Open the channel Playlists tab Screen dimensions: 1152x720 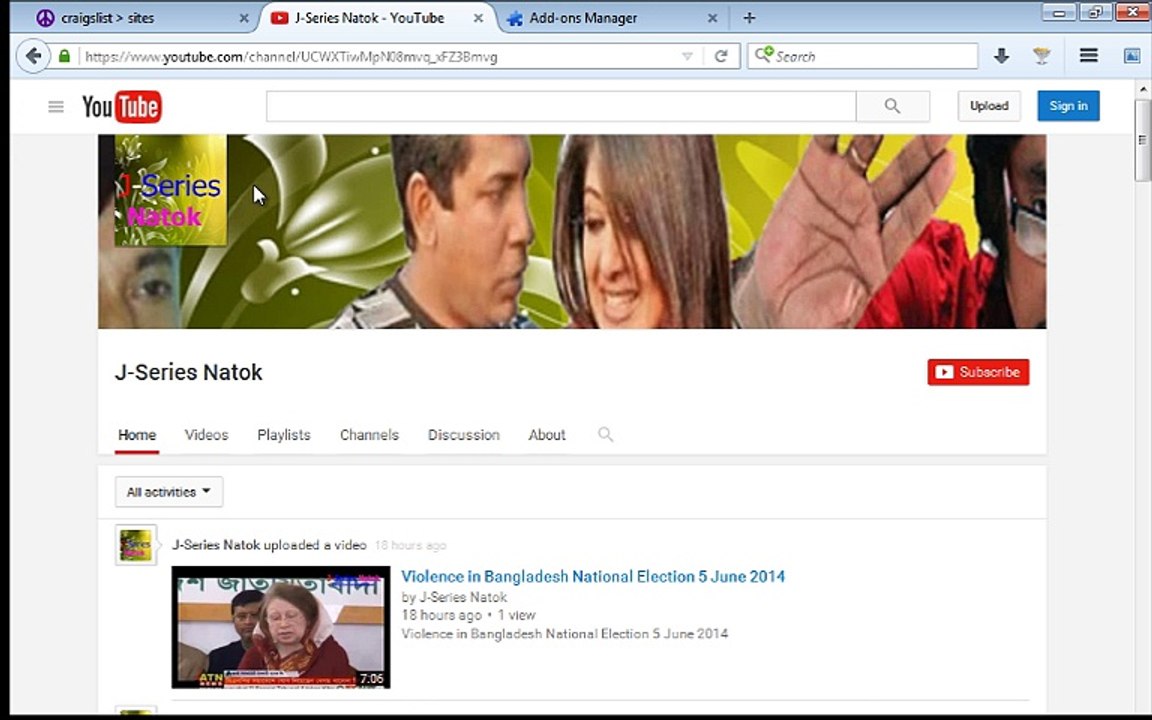[x=284, y=435]
